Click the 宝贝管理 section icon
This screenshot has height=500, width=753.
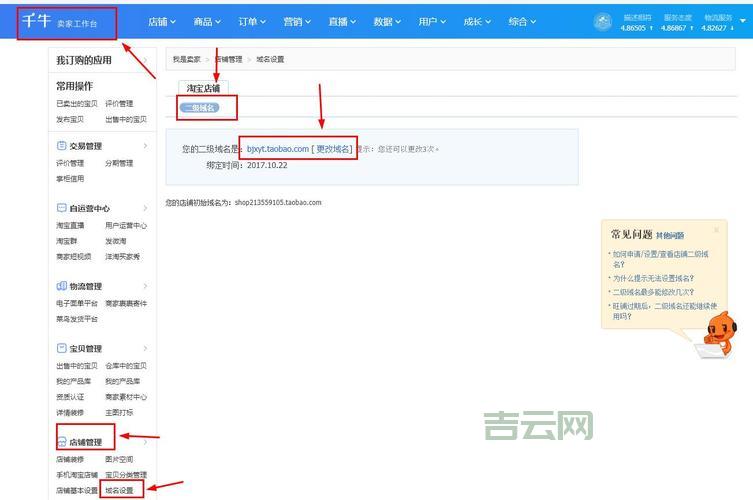pyautogui.click(x=61, y=348)
